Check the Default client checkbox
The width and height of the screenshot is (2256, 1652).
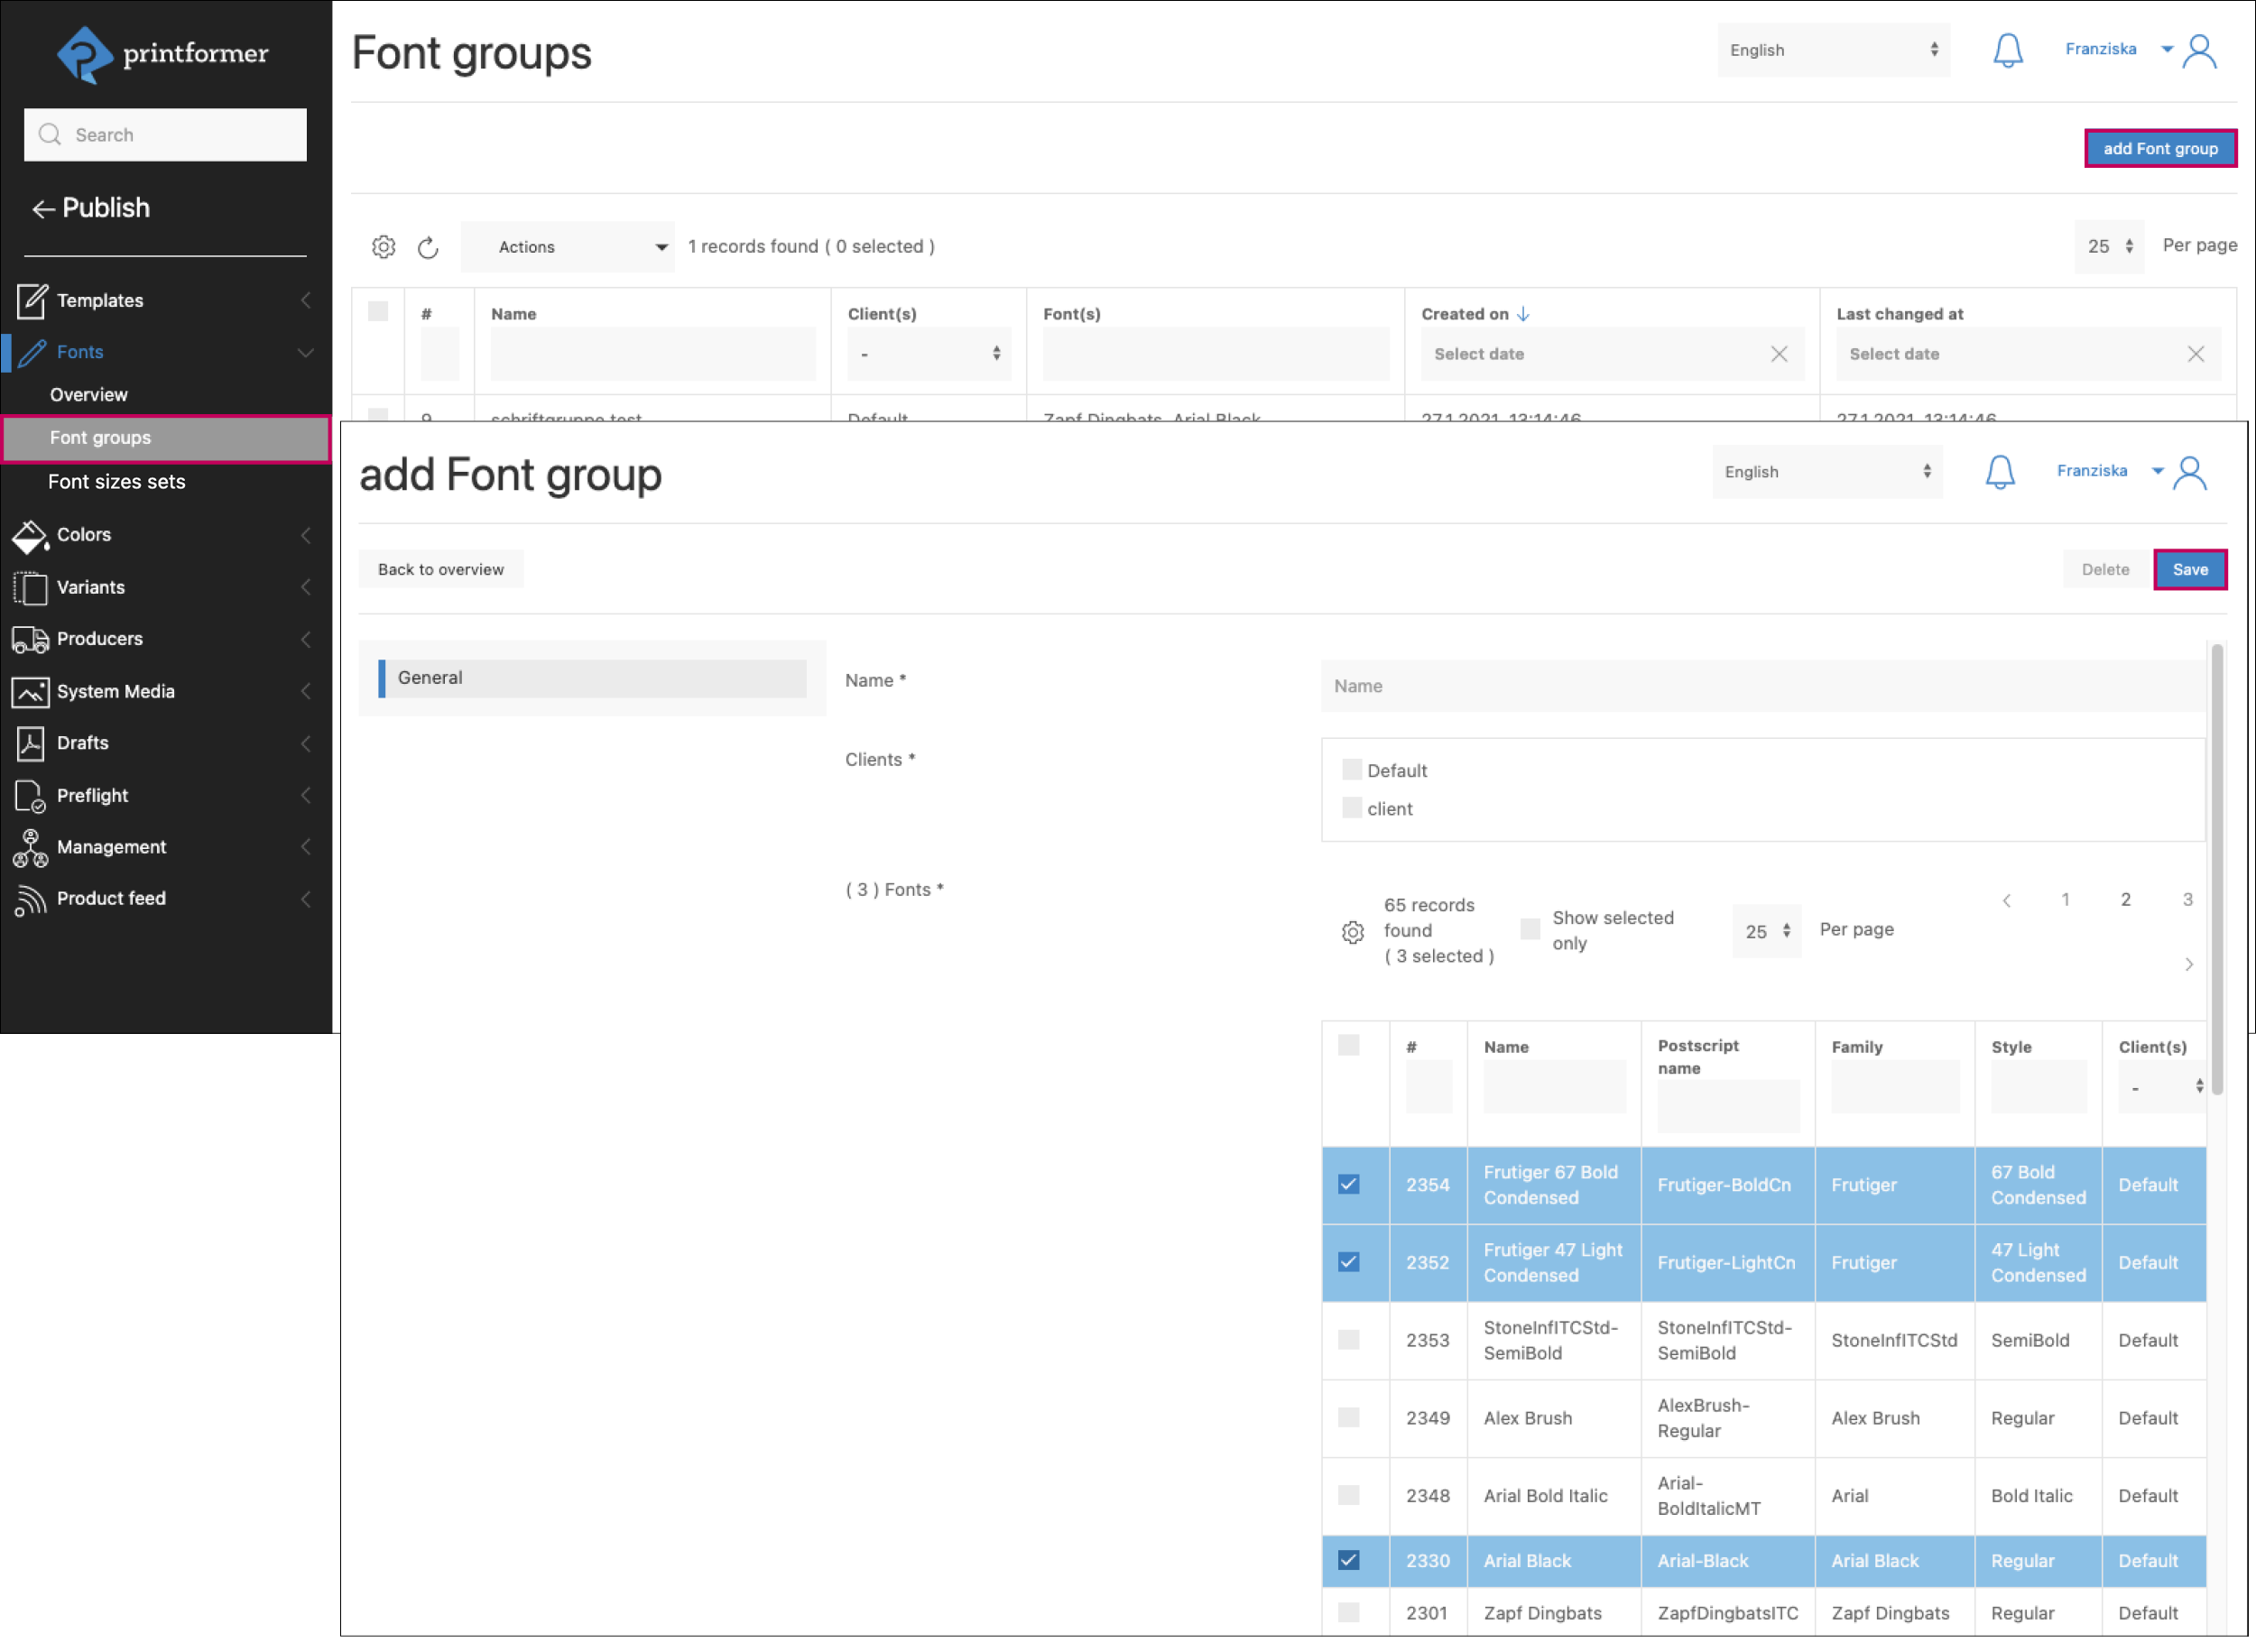pyautogui.click(x=1351, y=770)
